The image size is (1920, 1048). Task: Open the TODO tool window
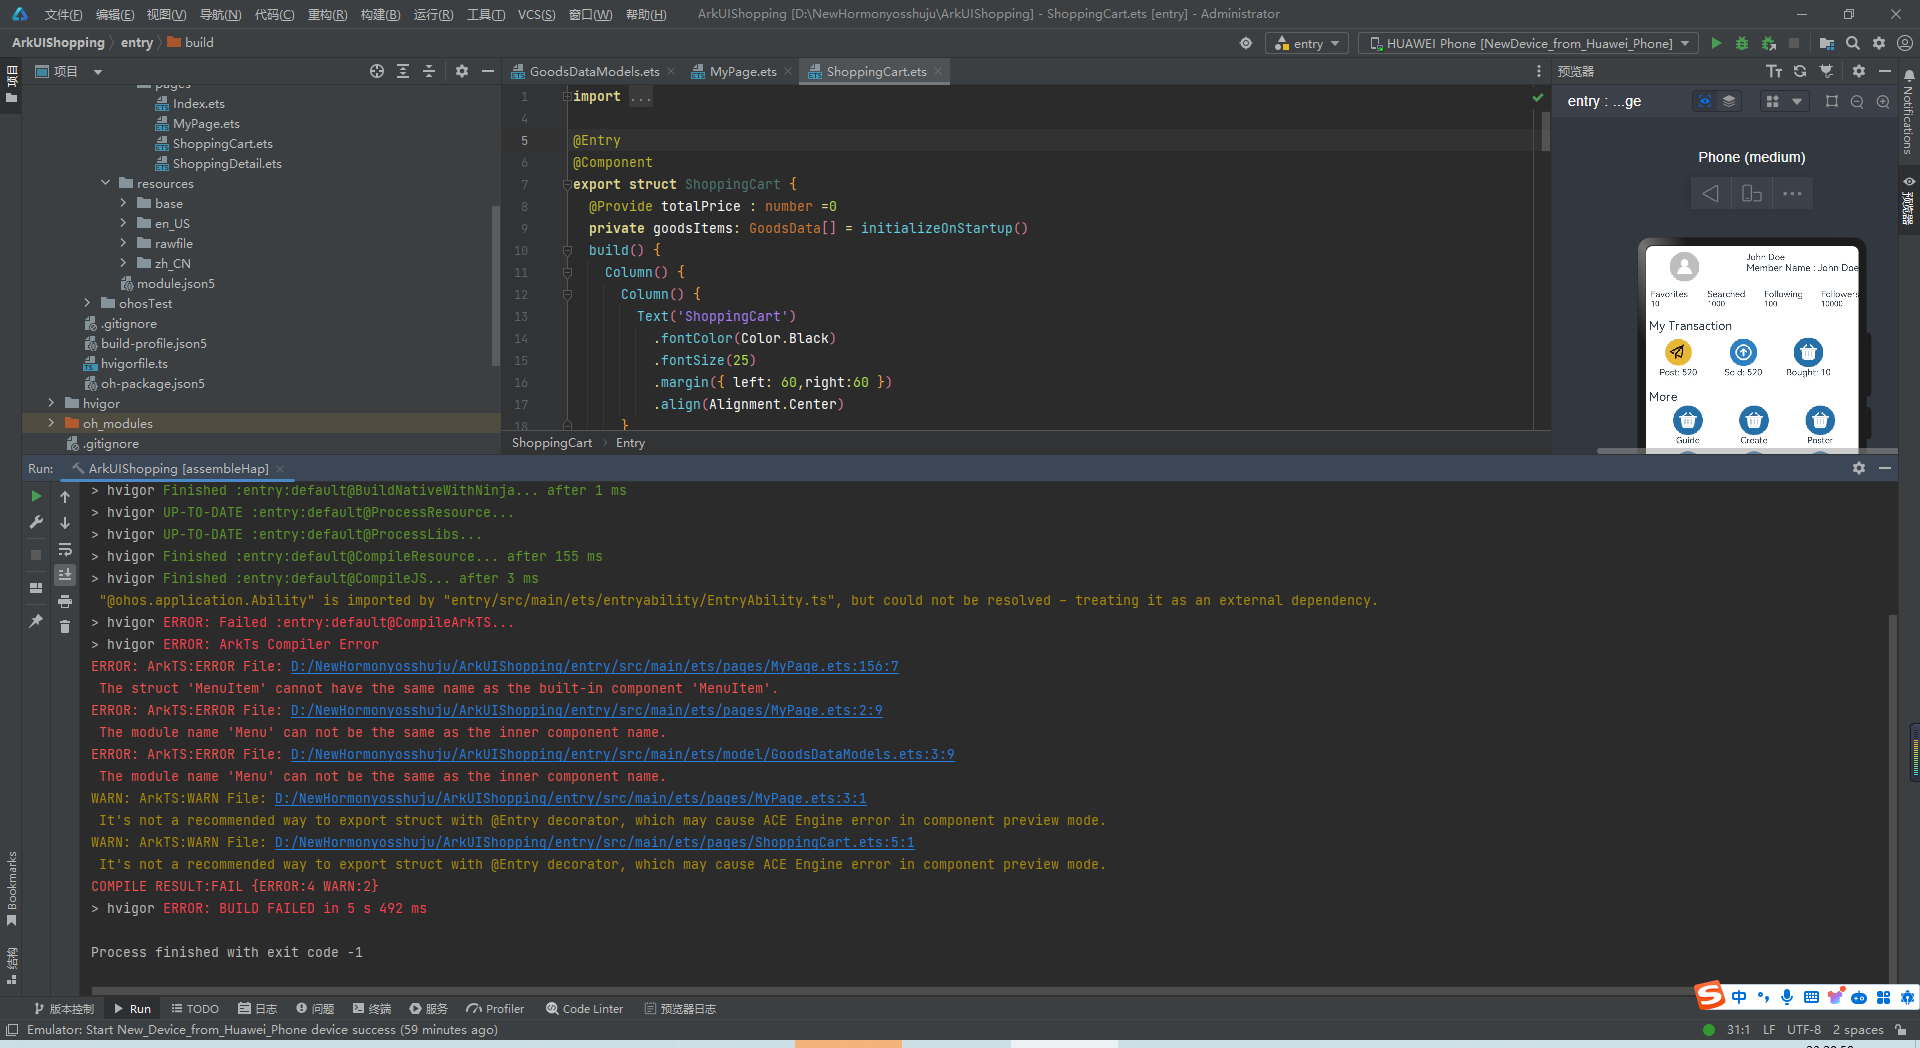[x=195, y=1009]
